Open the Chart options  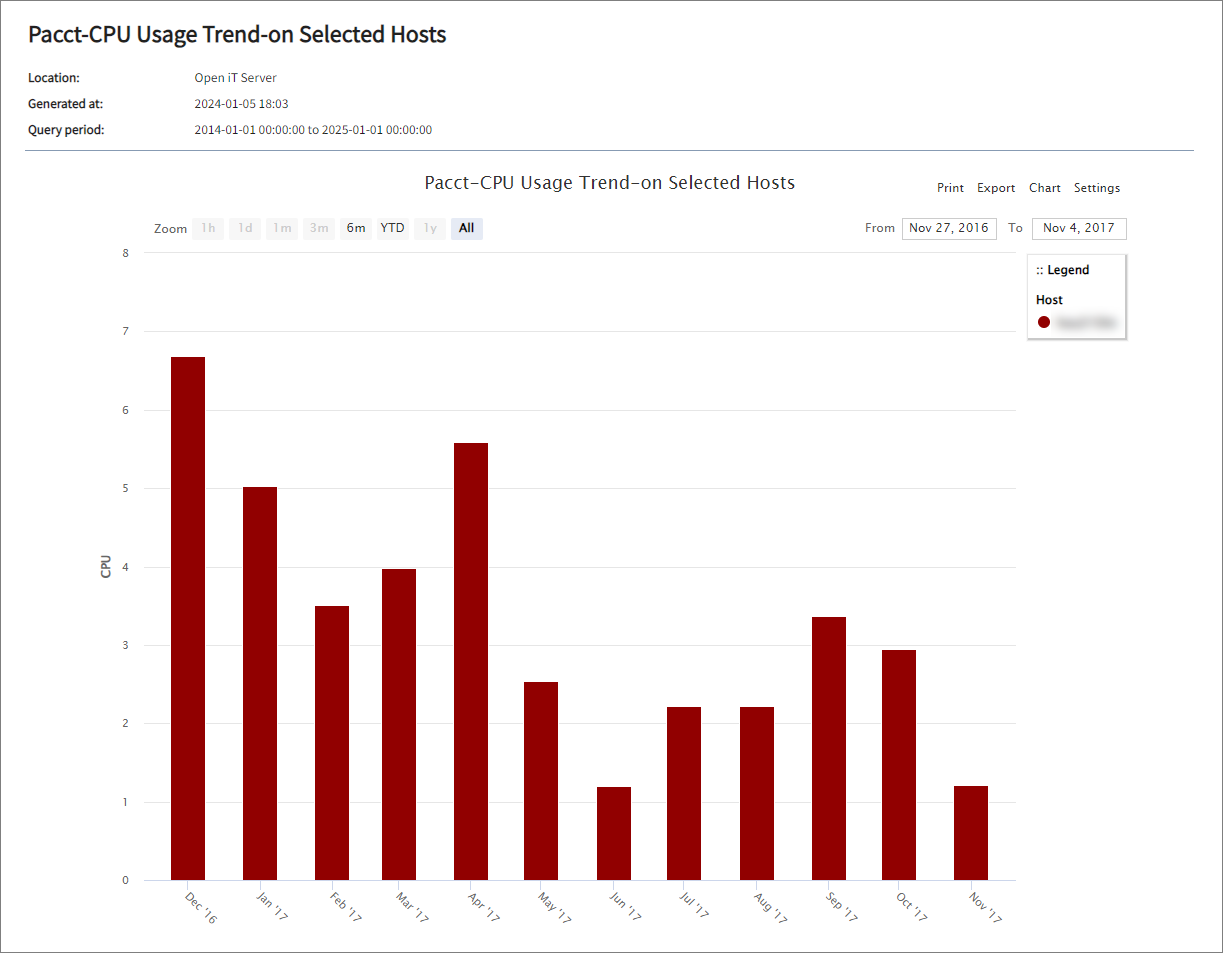[1044, 188]
